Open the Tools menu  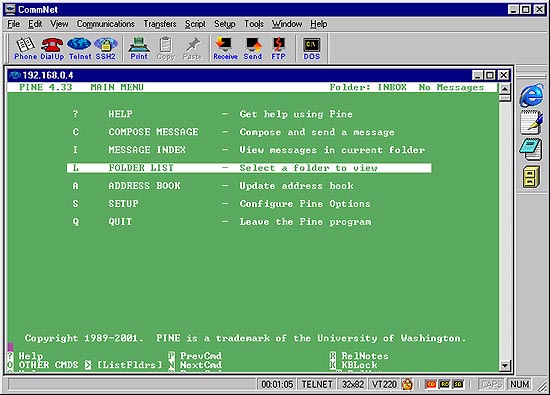[254, 24]
